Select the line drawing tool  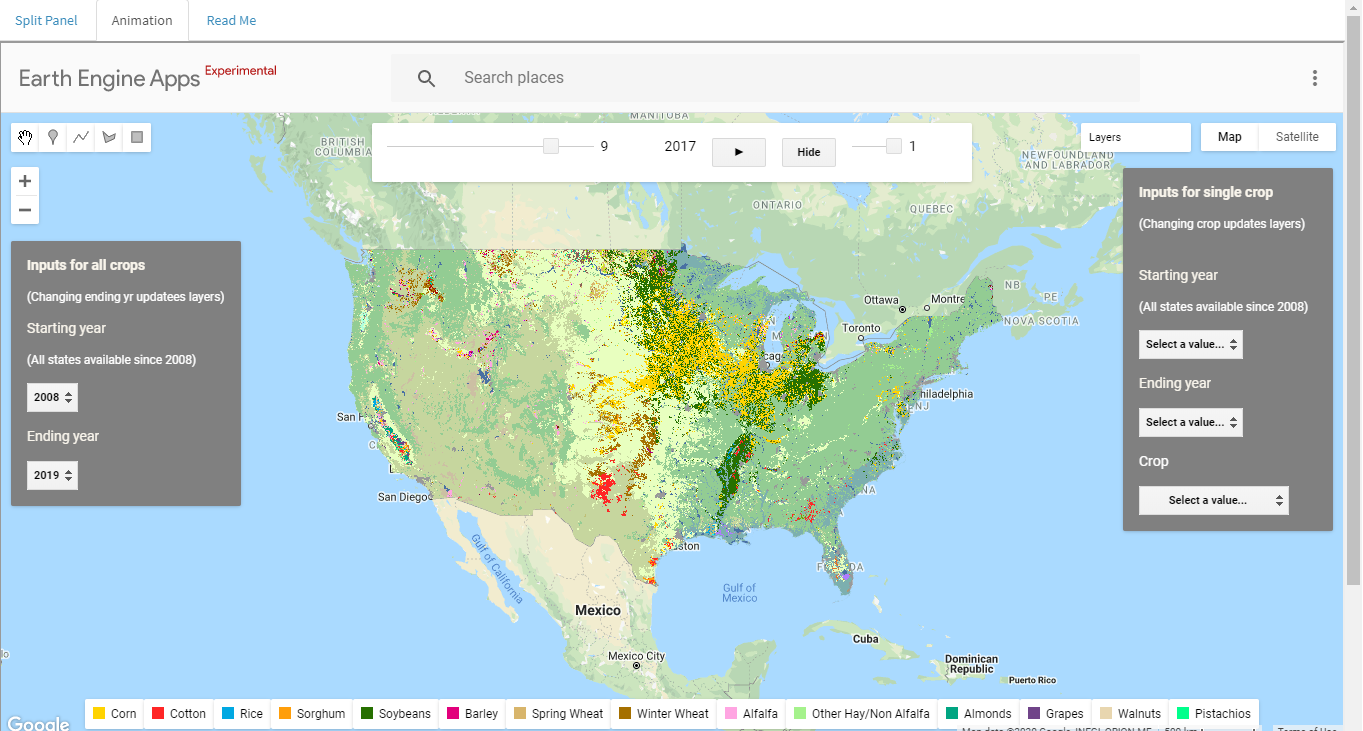point(81,138)
